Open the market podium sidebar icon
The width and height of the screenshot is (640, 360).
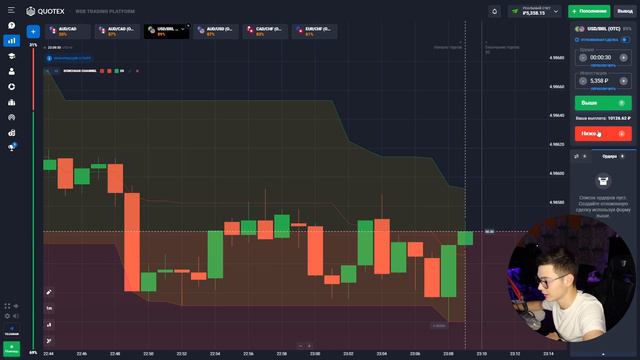click(x=11, y=102)
